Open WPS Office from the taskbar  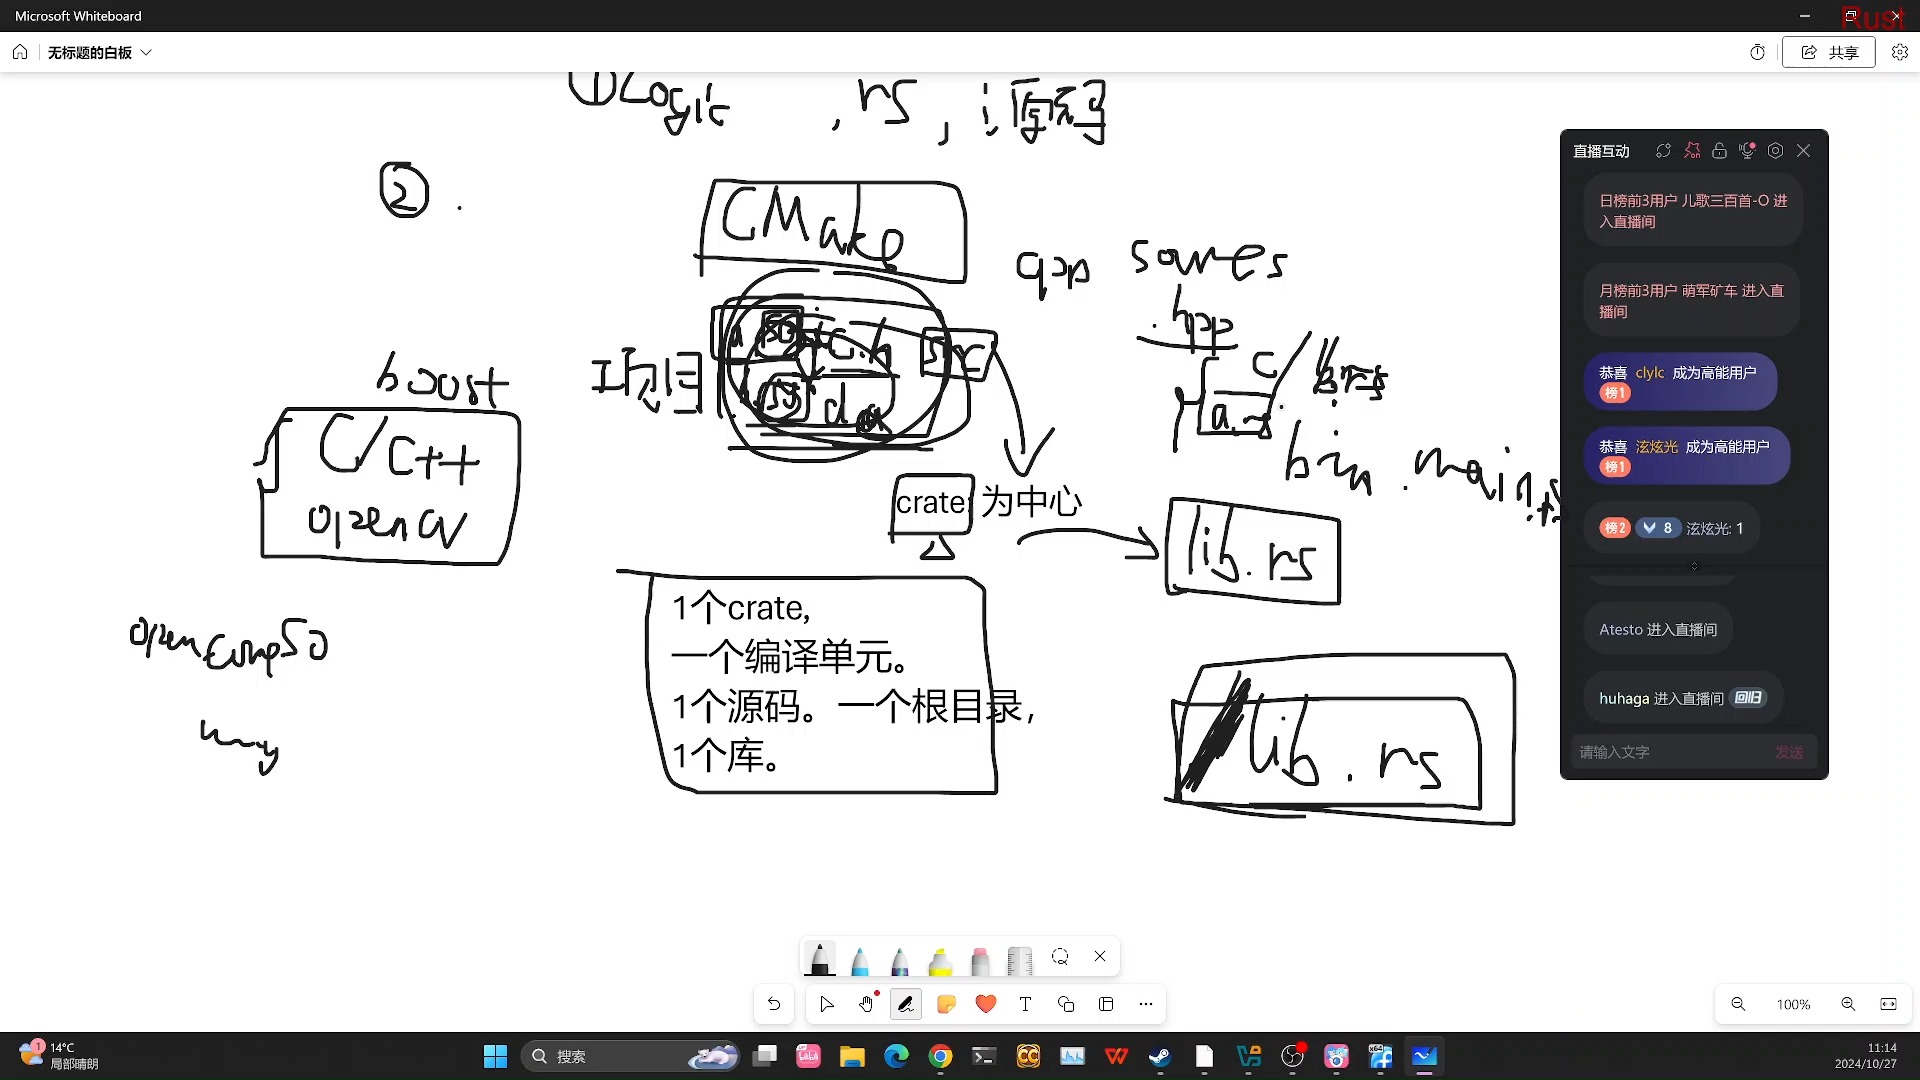1116,1056
